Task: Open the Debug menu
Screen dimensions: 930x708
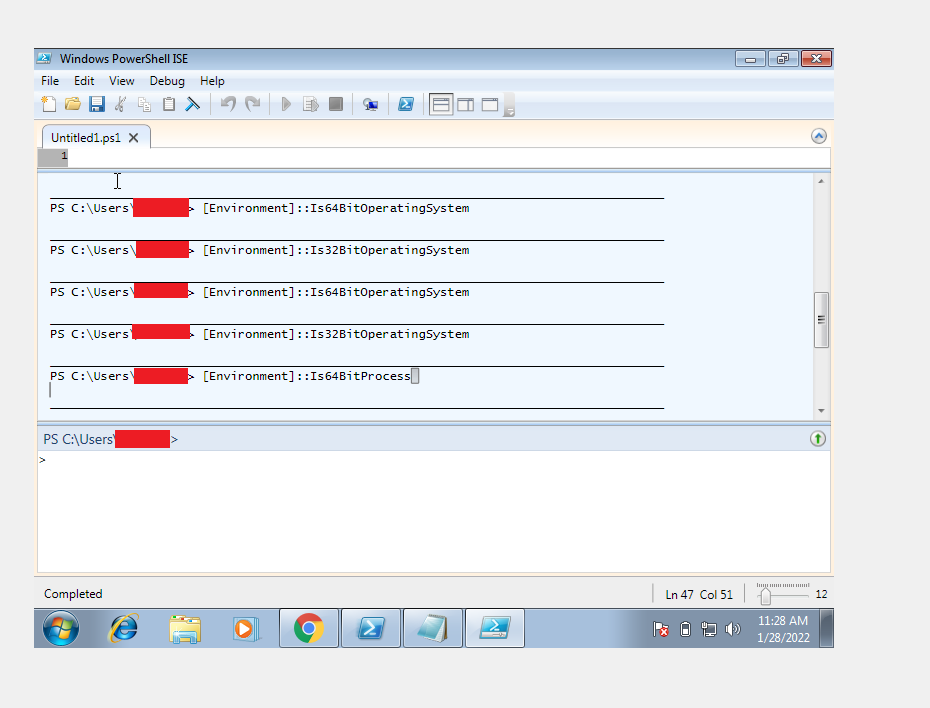Action: [167, 81]
